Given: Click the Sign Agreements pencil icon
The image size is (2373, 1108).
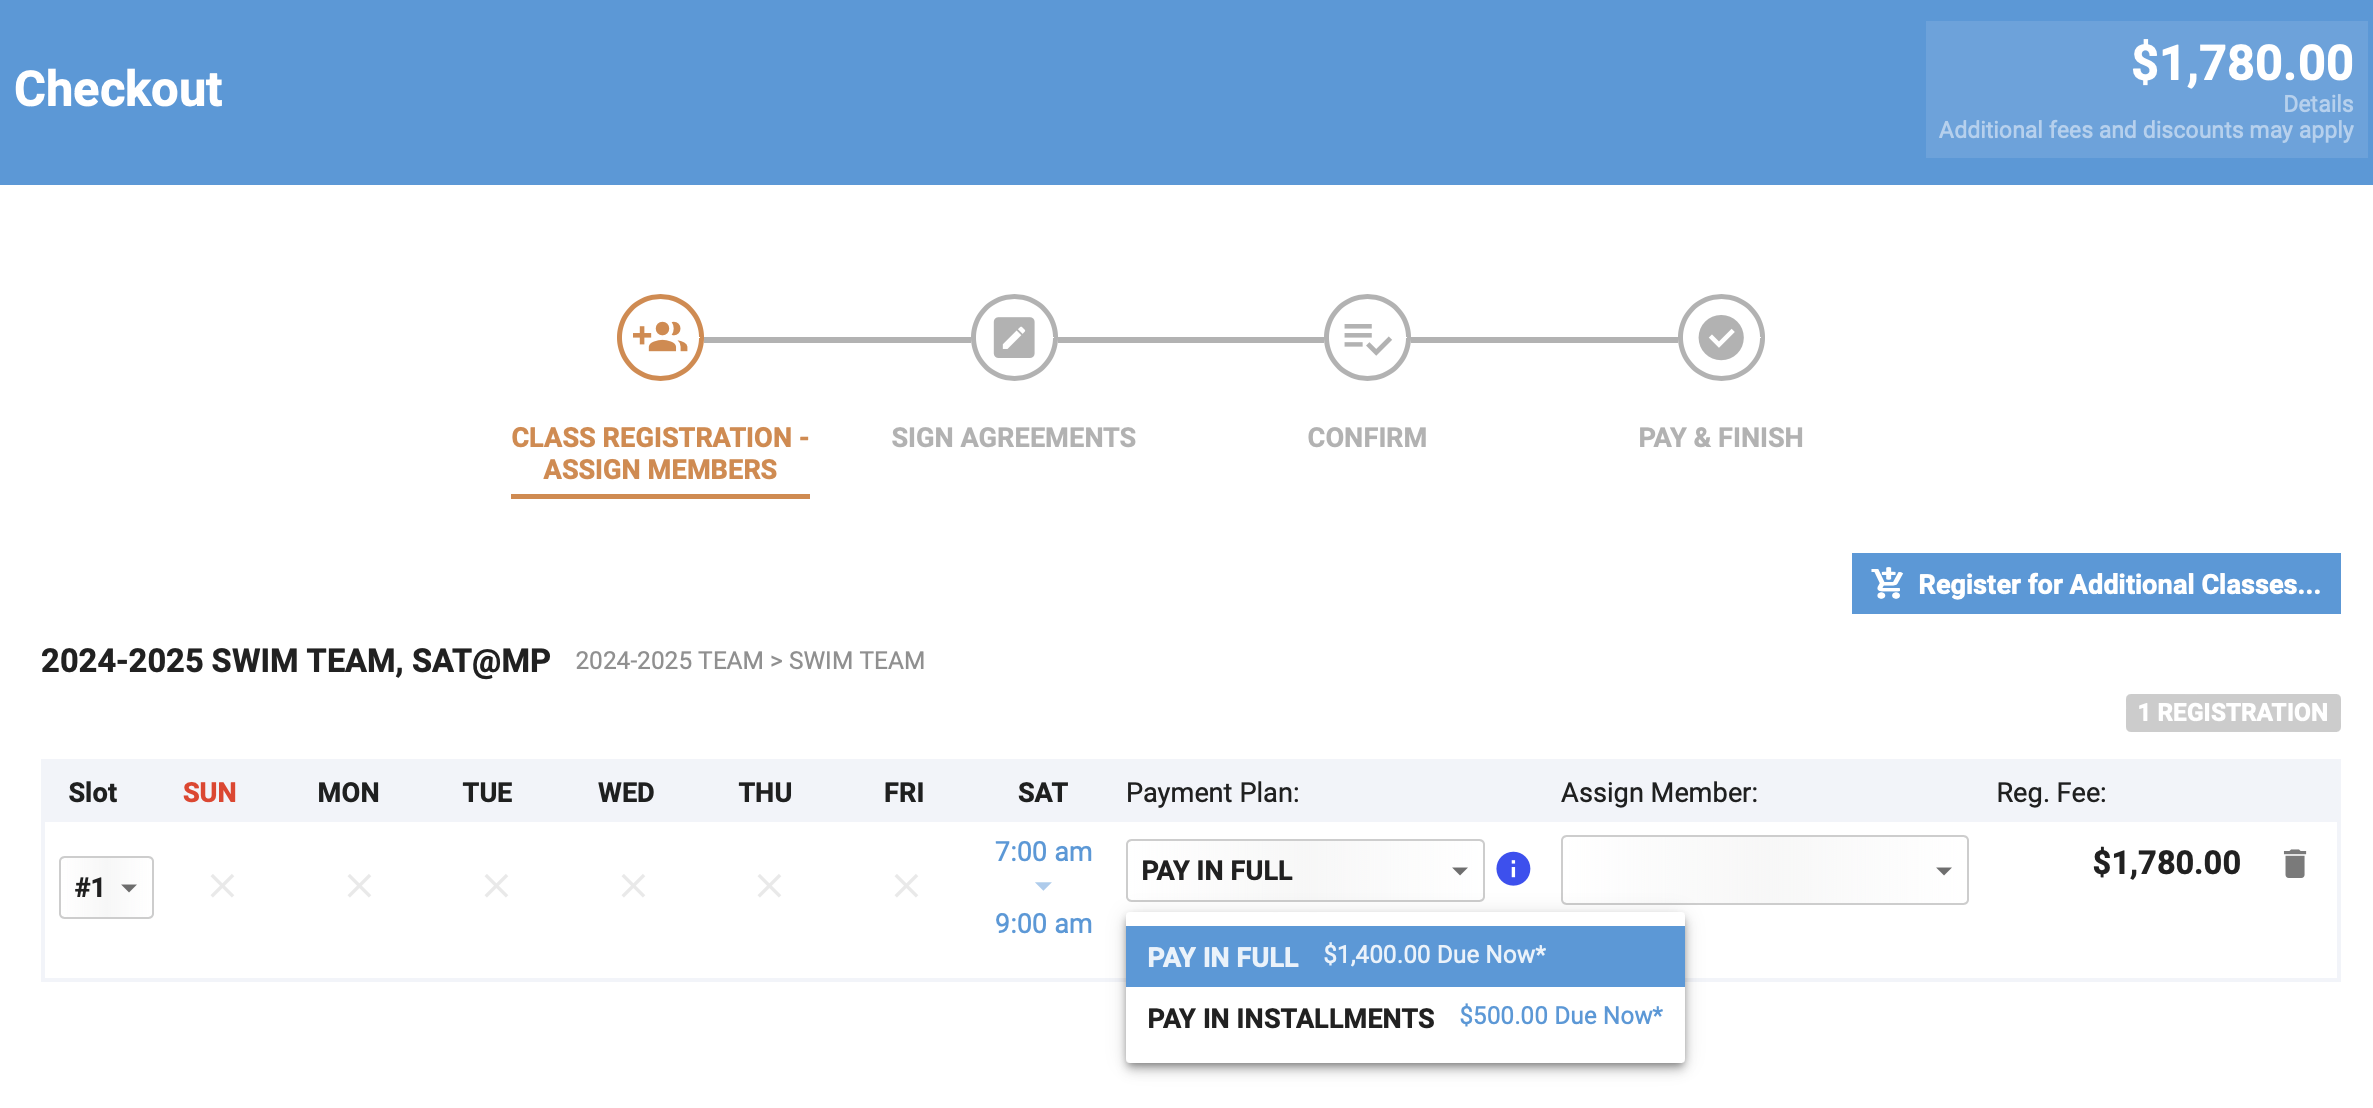Looking at the screenshot, I should click(1014, 338).
